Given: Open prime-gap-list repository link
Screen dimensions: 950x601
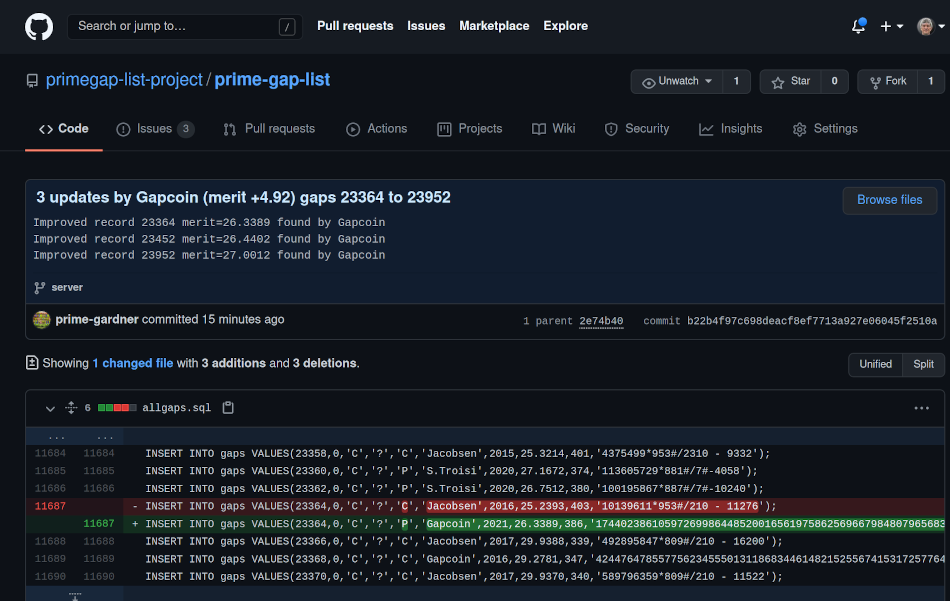Looking at the screenshot, I should [272, 80].
